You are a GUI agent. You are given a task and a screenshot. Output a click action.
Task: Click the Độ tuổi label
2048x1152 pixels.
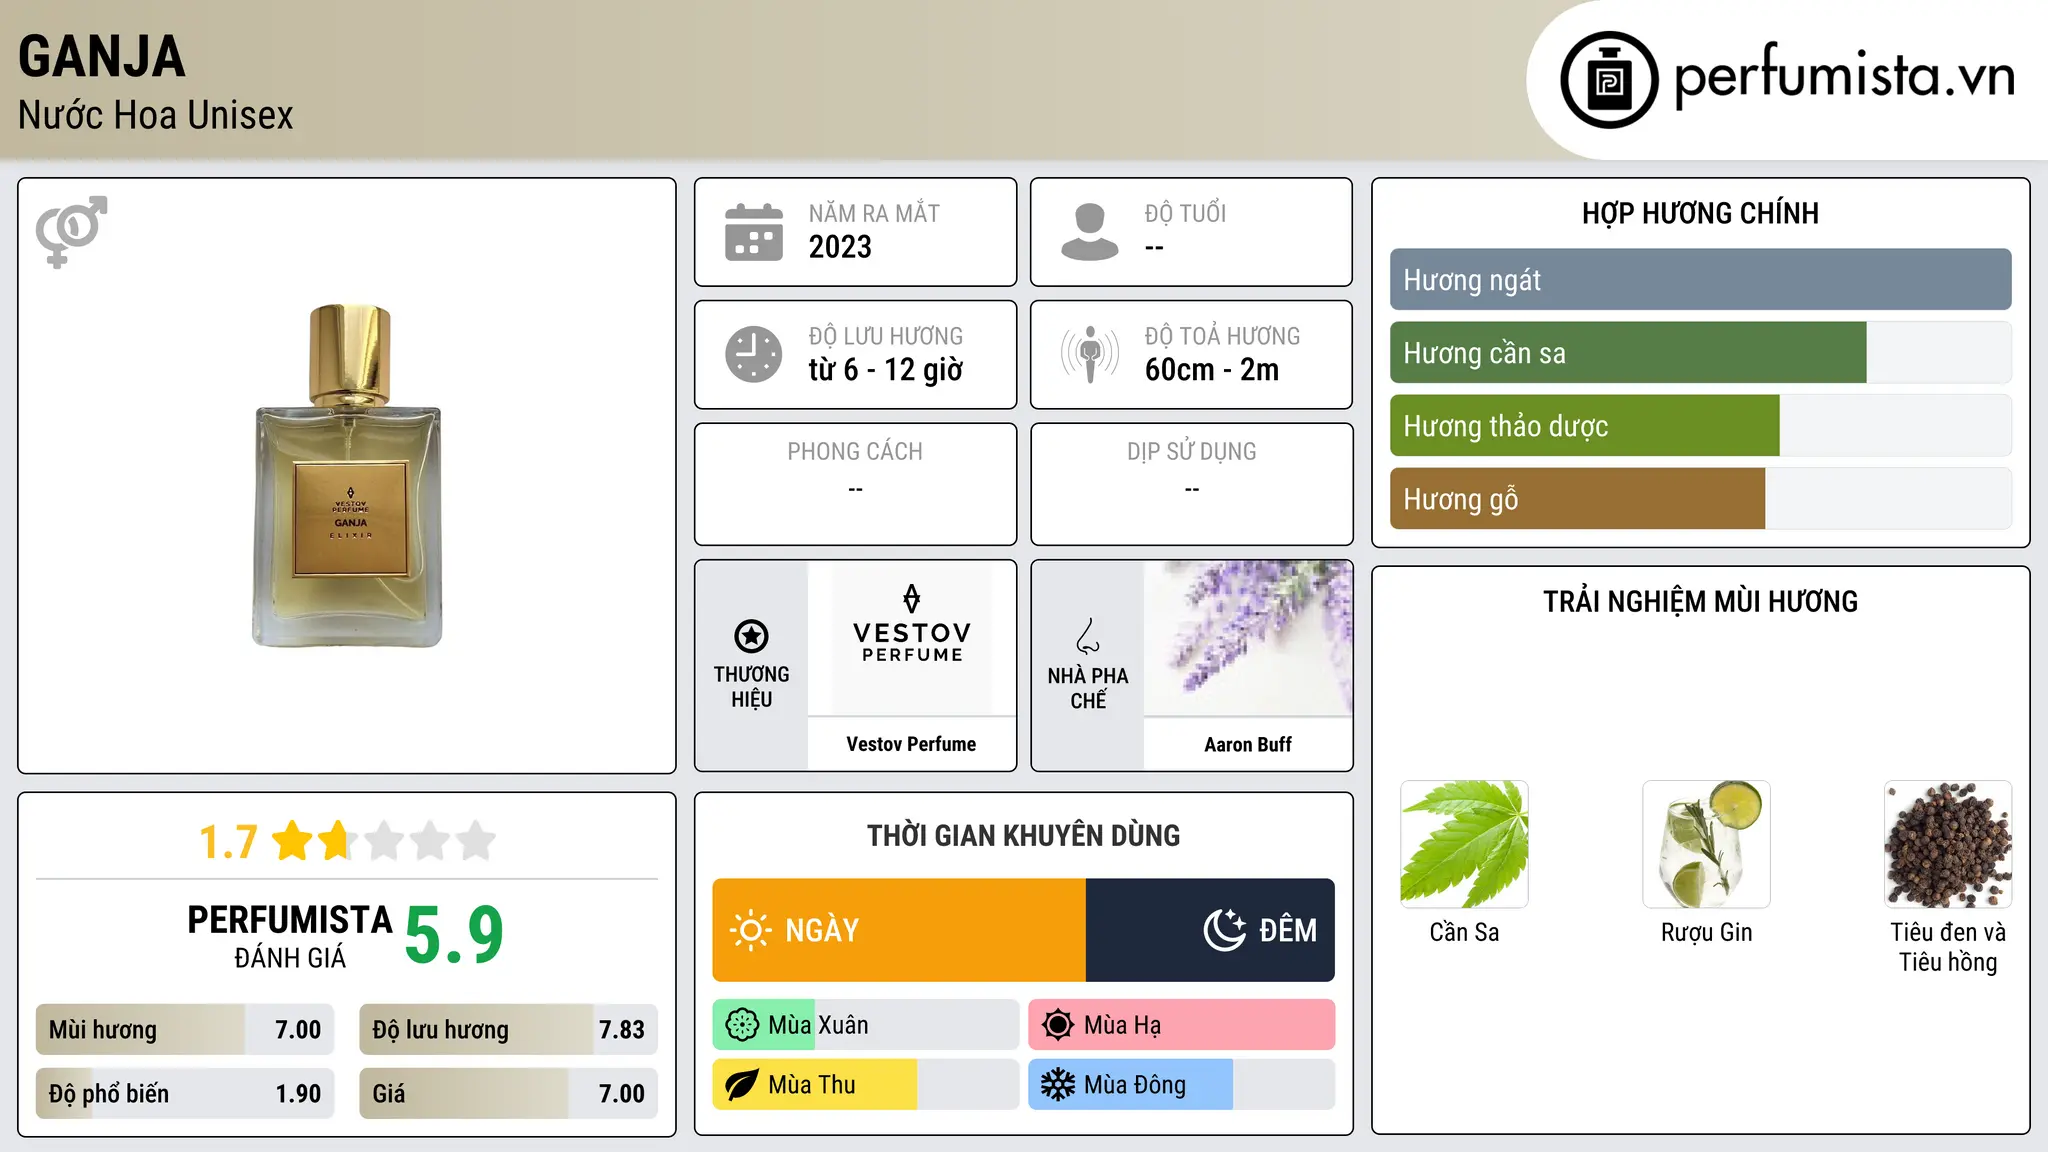pyautogui.click(x=1185, y=213)
